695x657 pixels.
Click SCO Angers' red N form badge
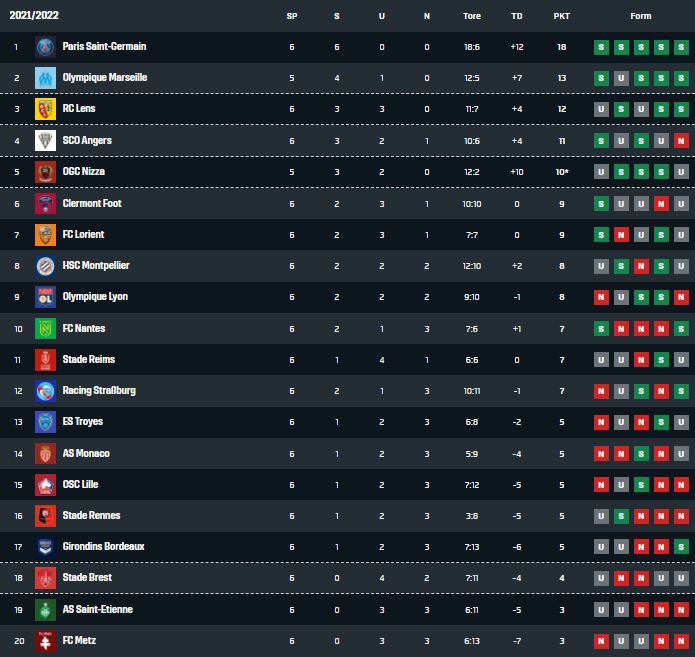[x=681, y=141]
